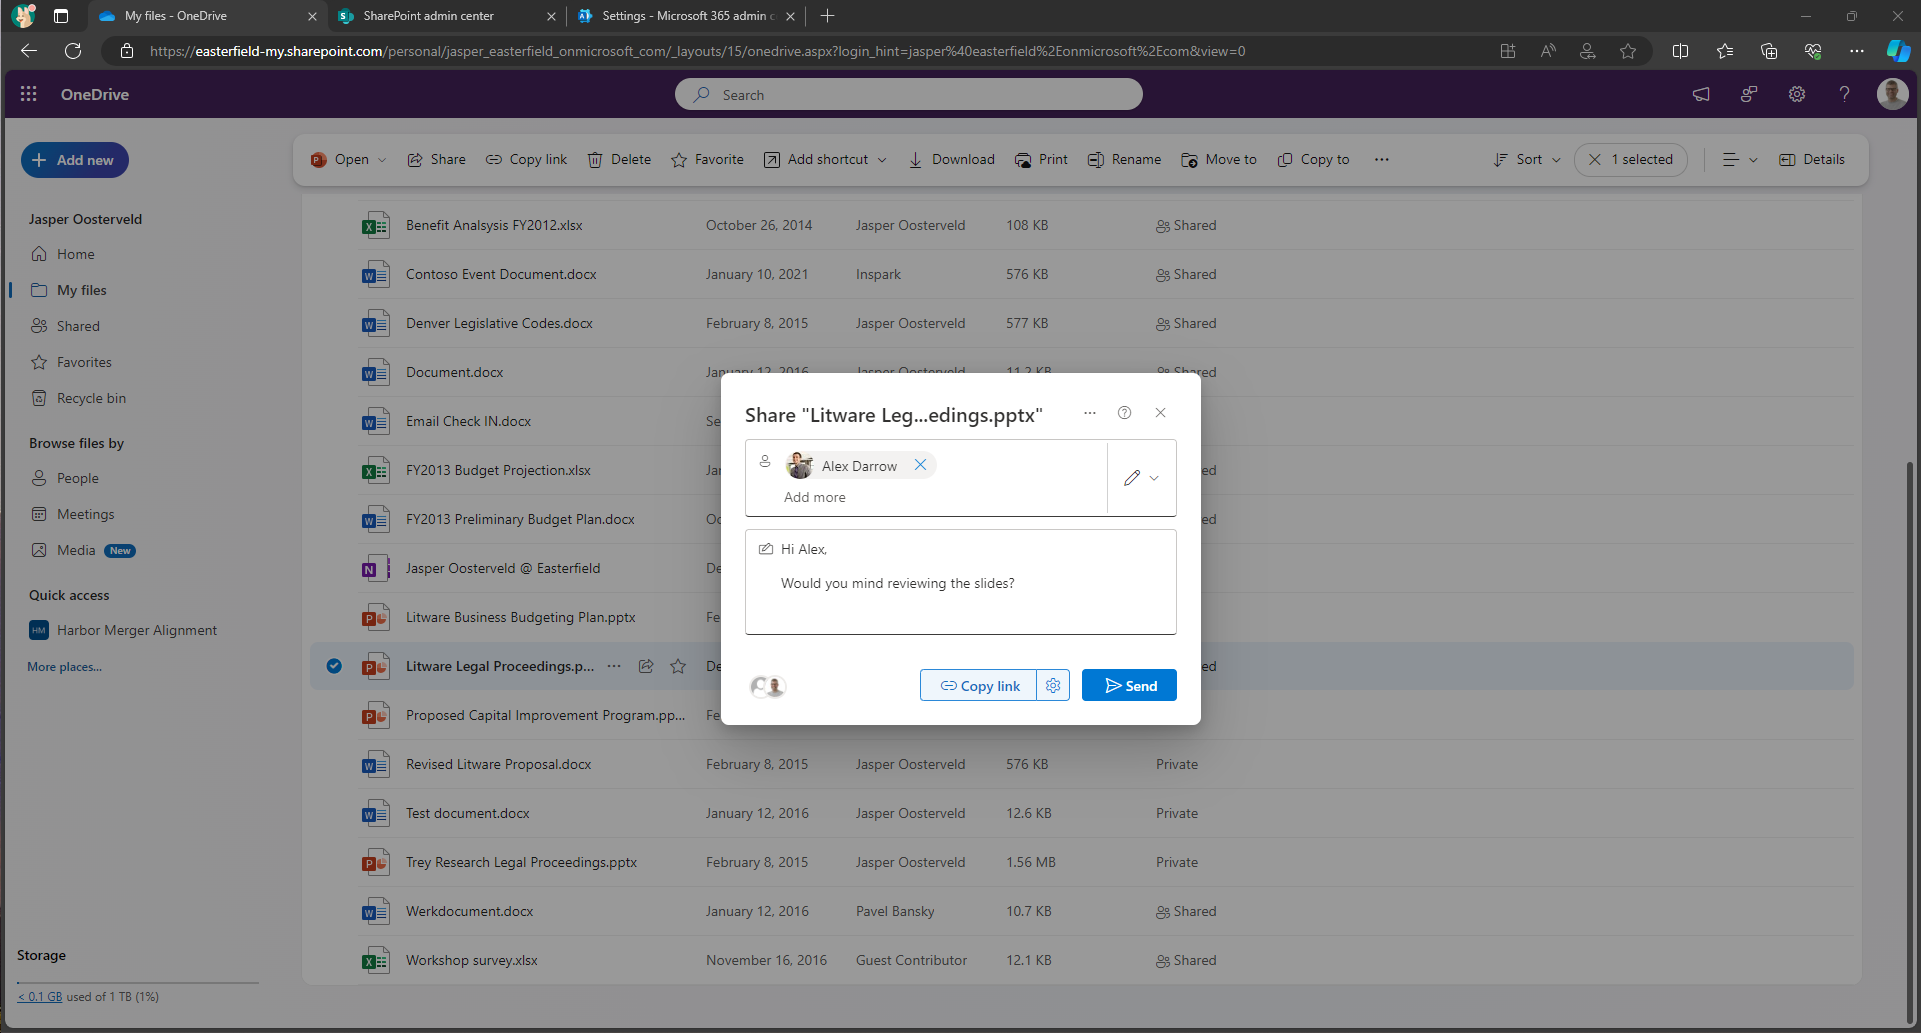The image size is (1921, 1033).
Task: Click More places link
Action: click(64, 667)
